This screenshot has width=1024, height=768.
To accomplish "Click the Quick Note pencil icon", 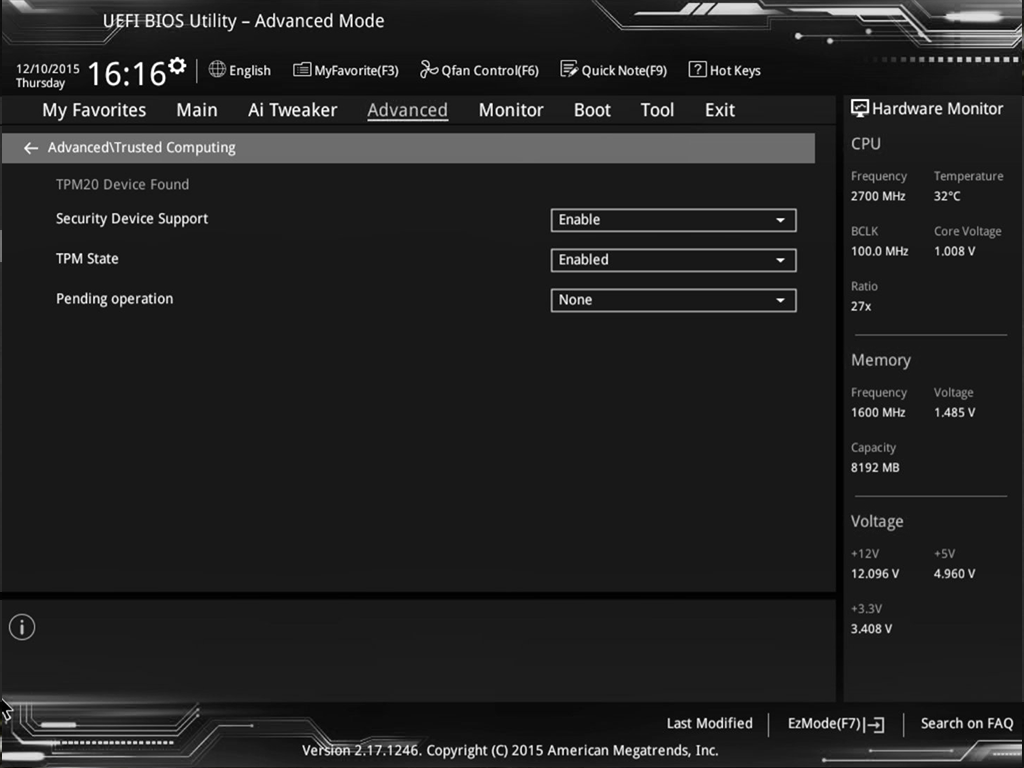I will [x=569, y=69].
